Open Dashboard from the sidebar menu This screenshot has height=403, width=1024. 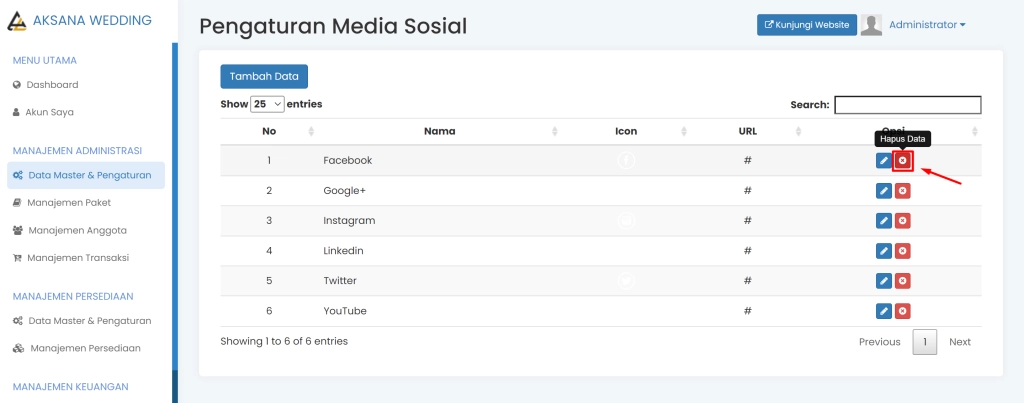[52, 85]
